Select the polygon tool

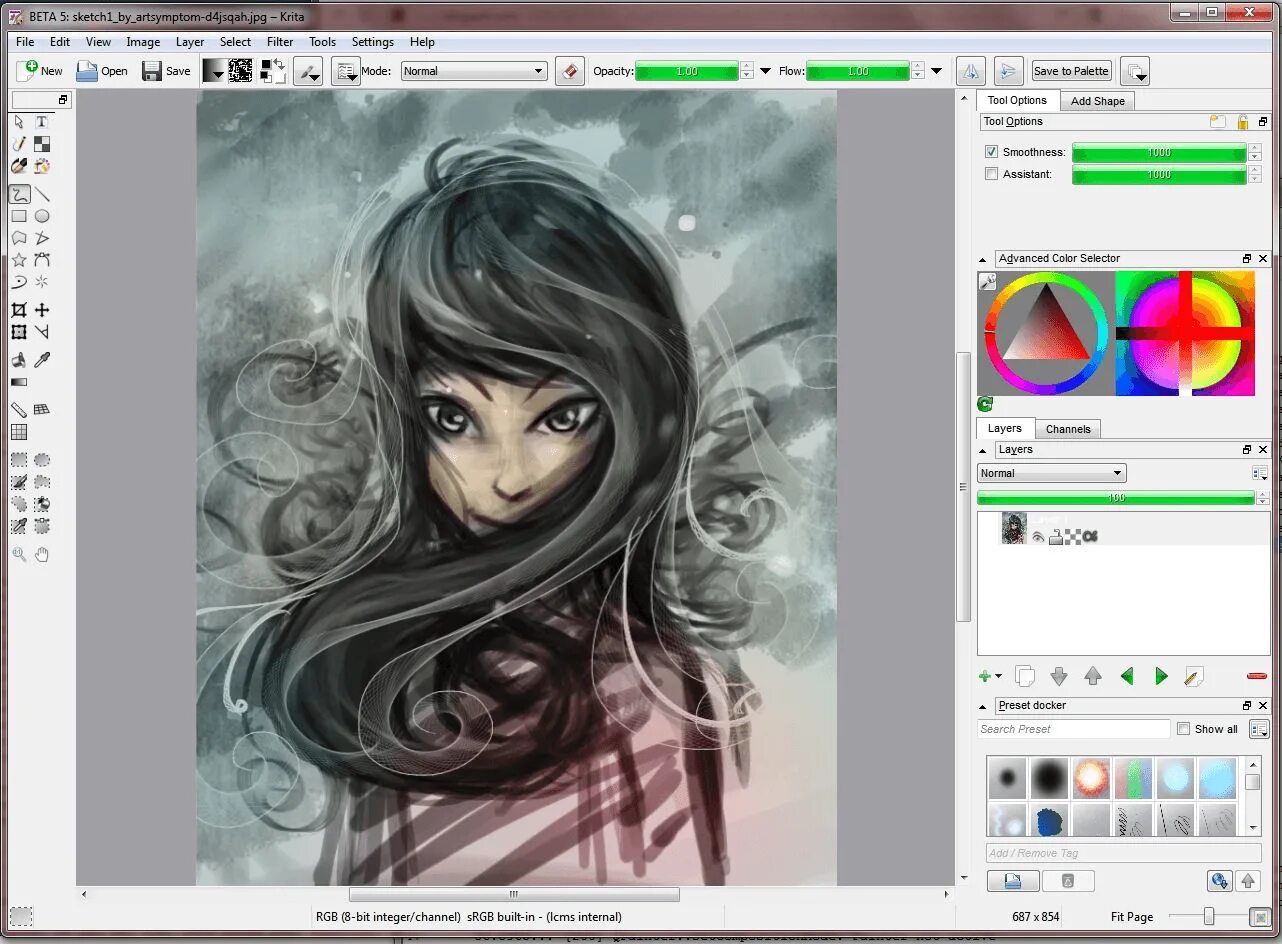19,238
